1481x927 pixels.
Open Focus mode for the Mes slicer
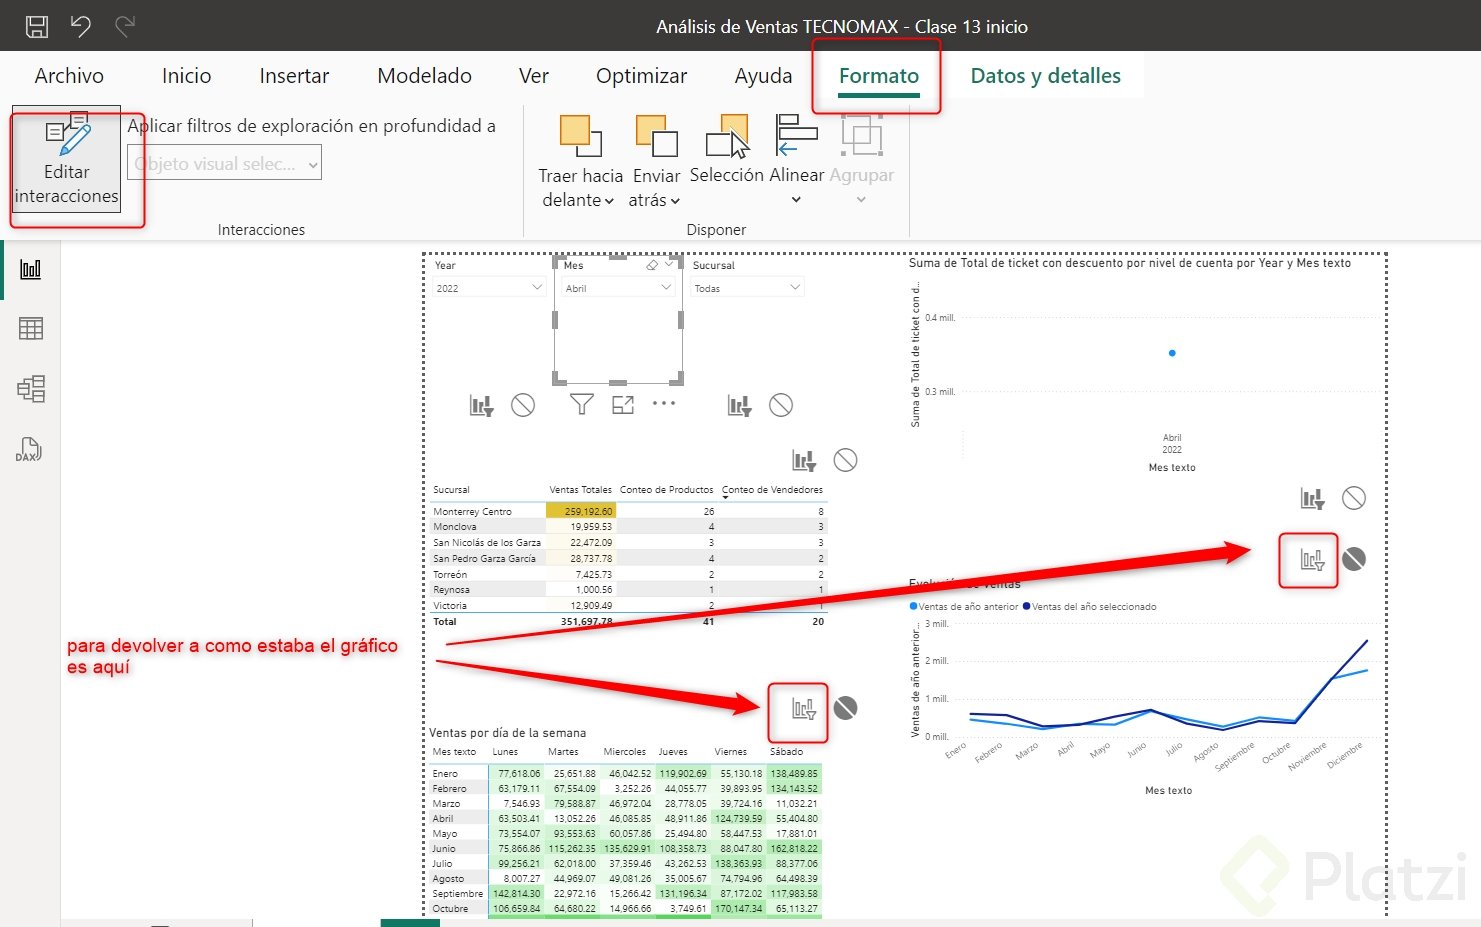pos(623,404)
